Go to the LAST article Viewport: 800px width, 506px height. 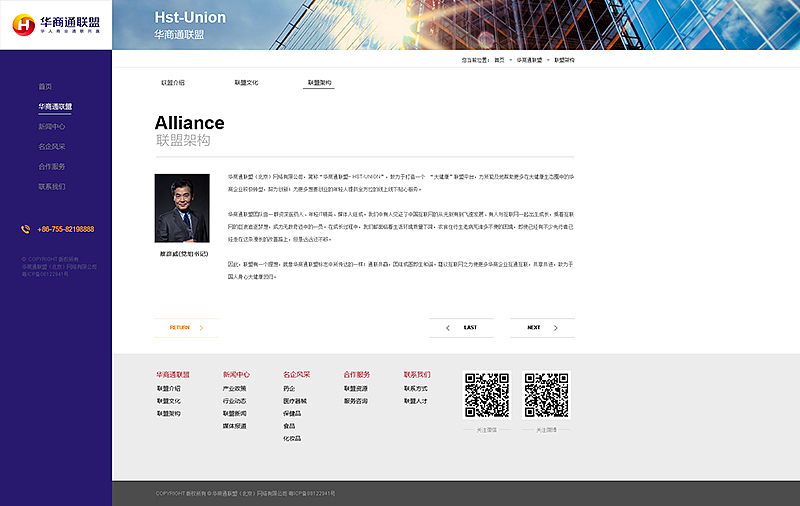point(461,328)
